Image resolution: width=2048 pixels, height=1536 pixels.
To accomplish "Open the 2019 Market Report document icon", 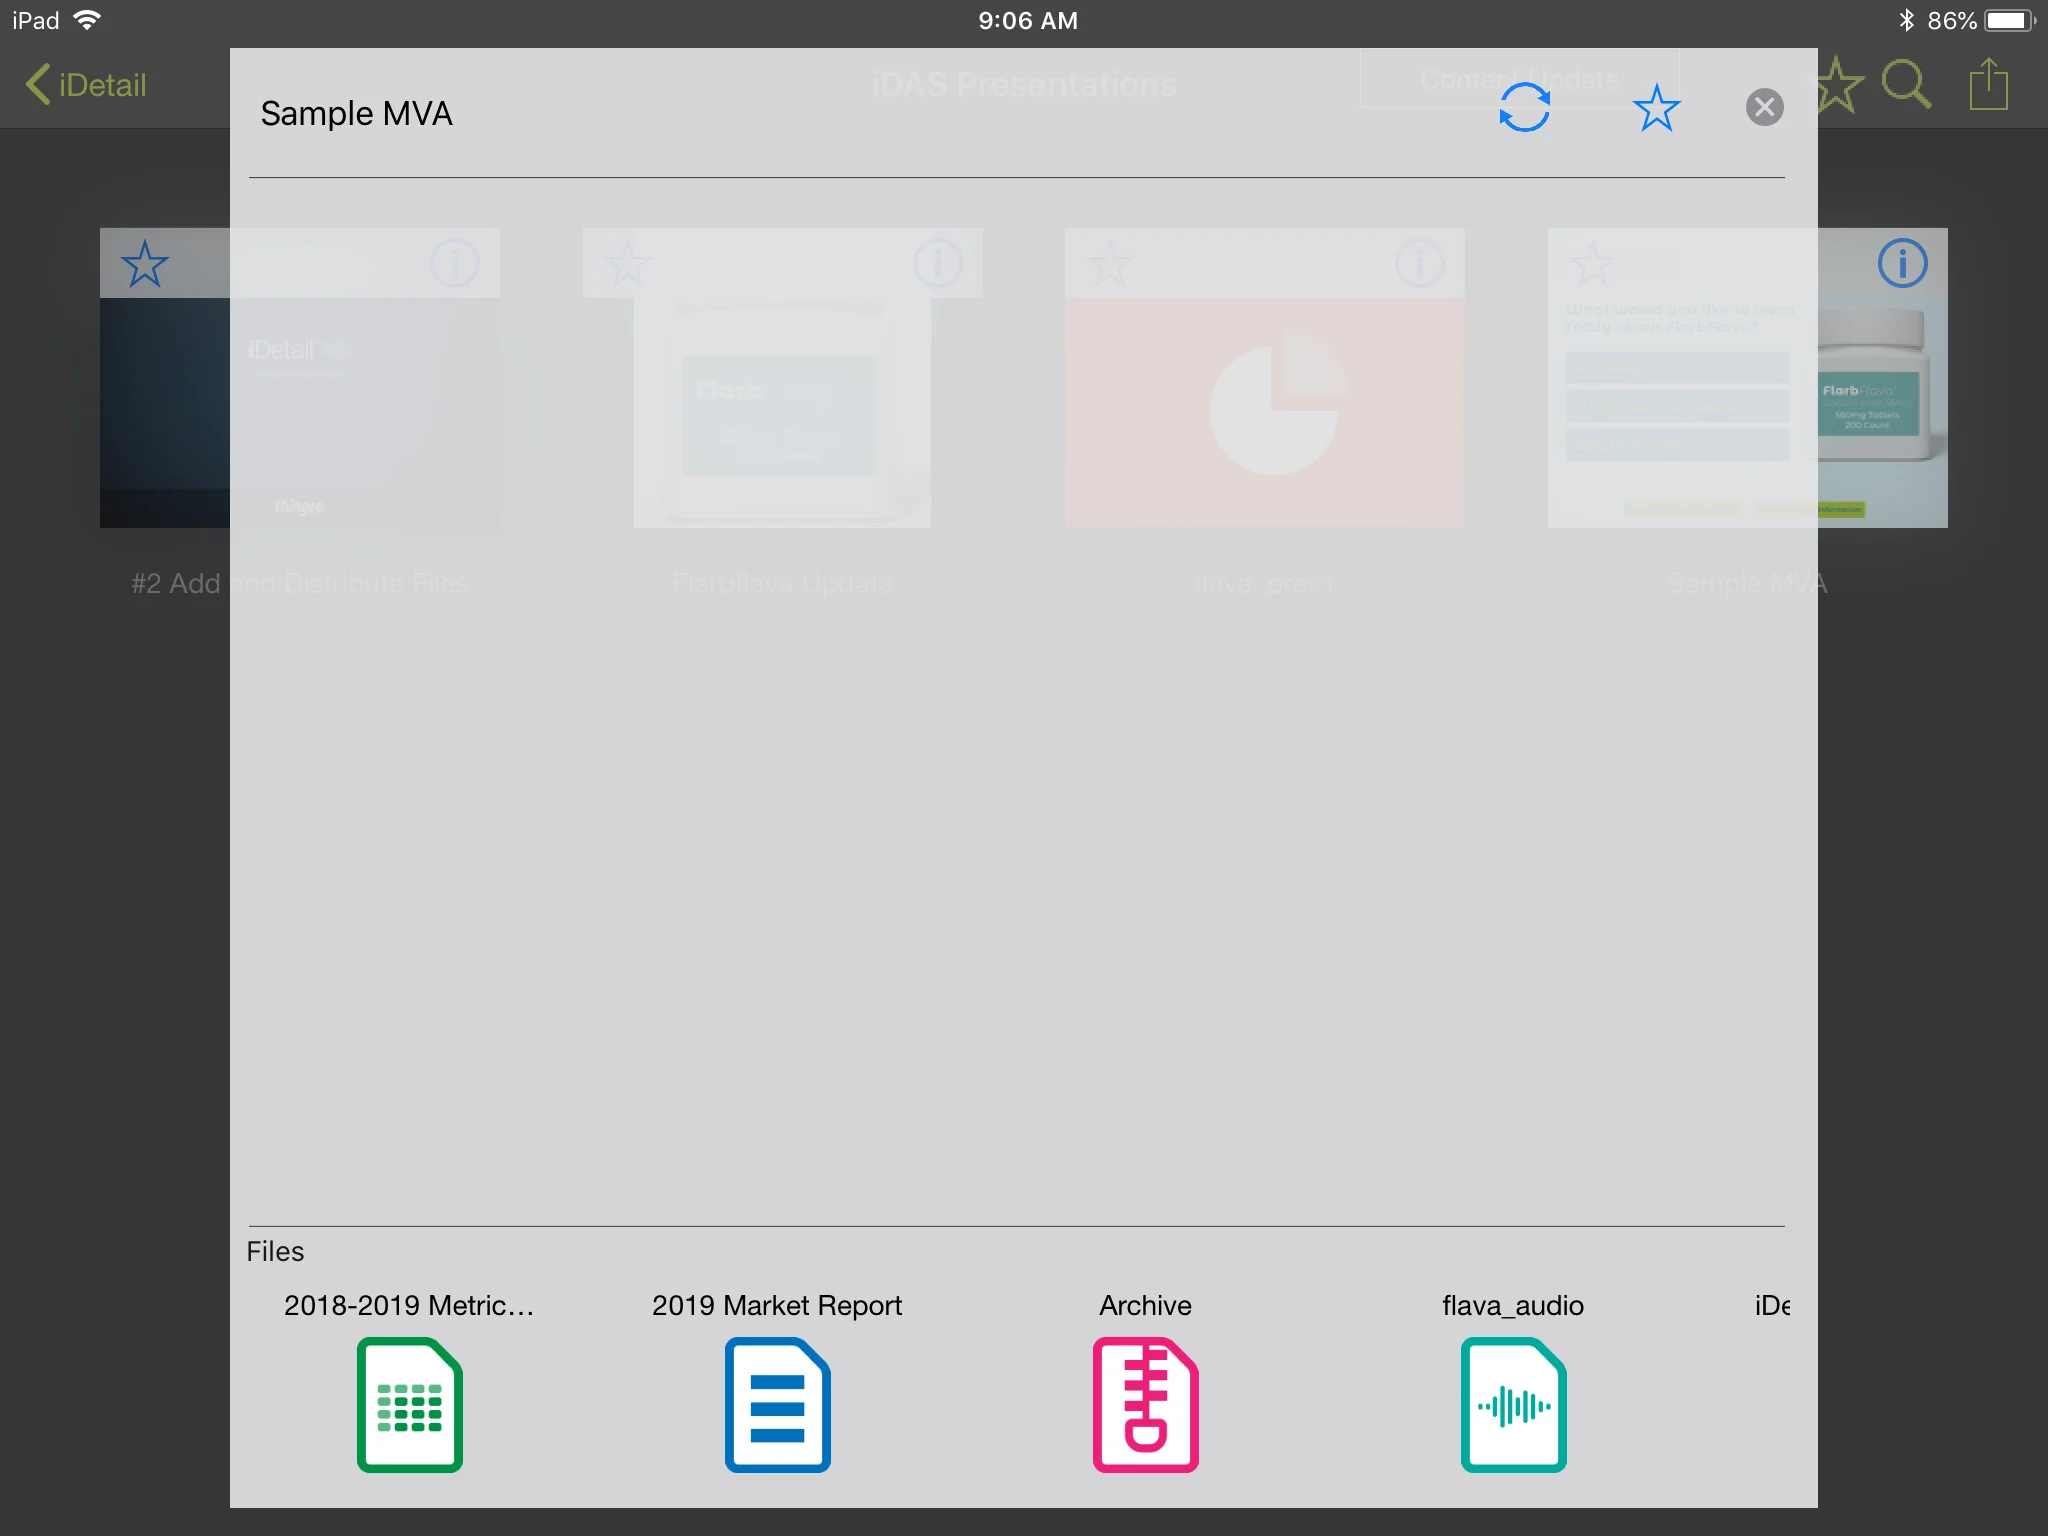I will coord(778,1405).
